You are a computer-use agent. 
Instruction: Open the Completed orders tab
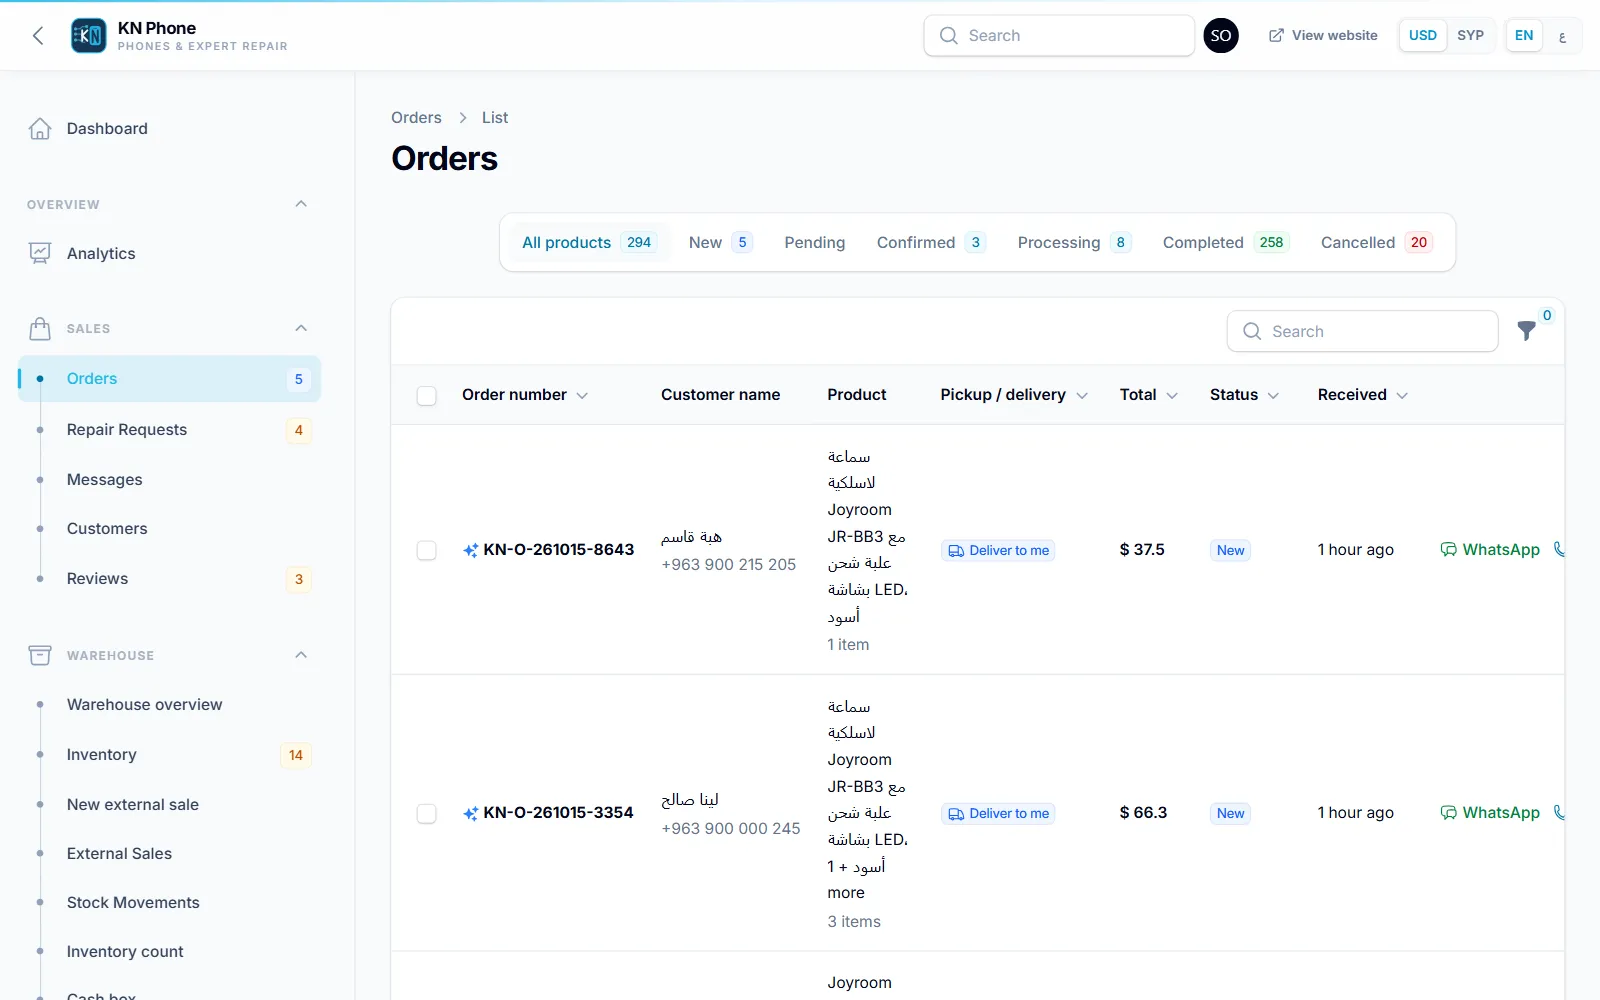[1226, 242]
